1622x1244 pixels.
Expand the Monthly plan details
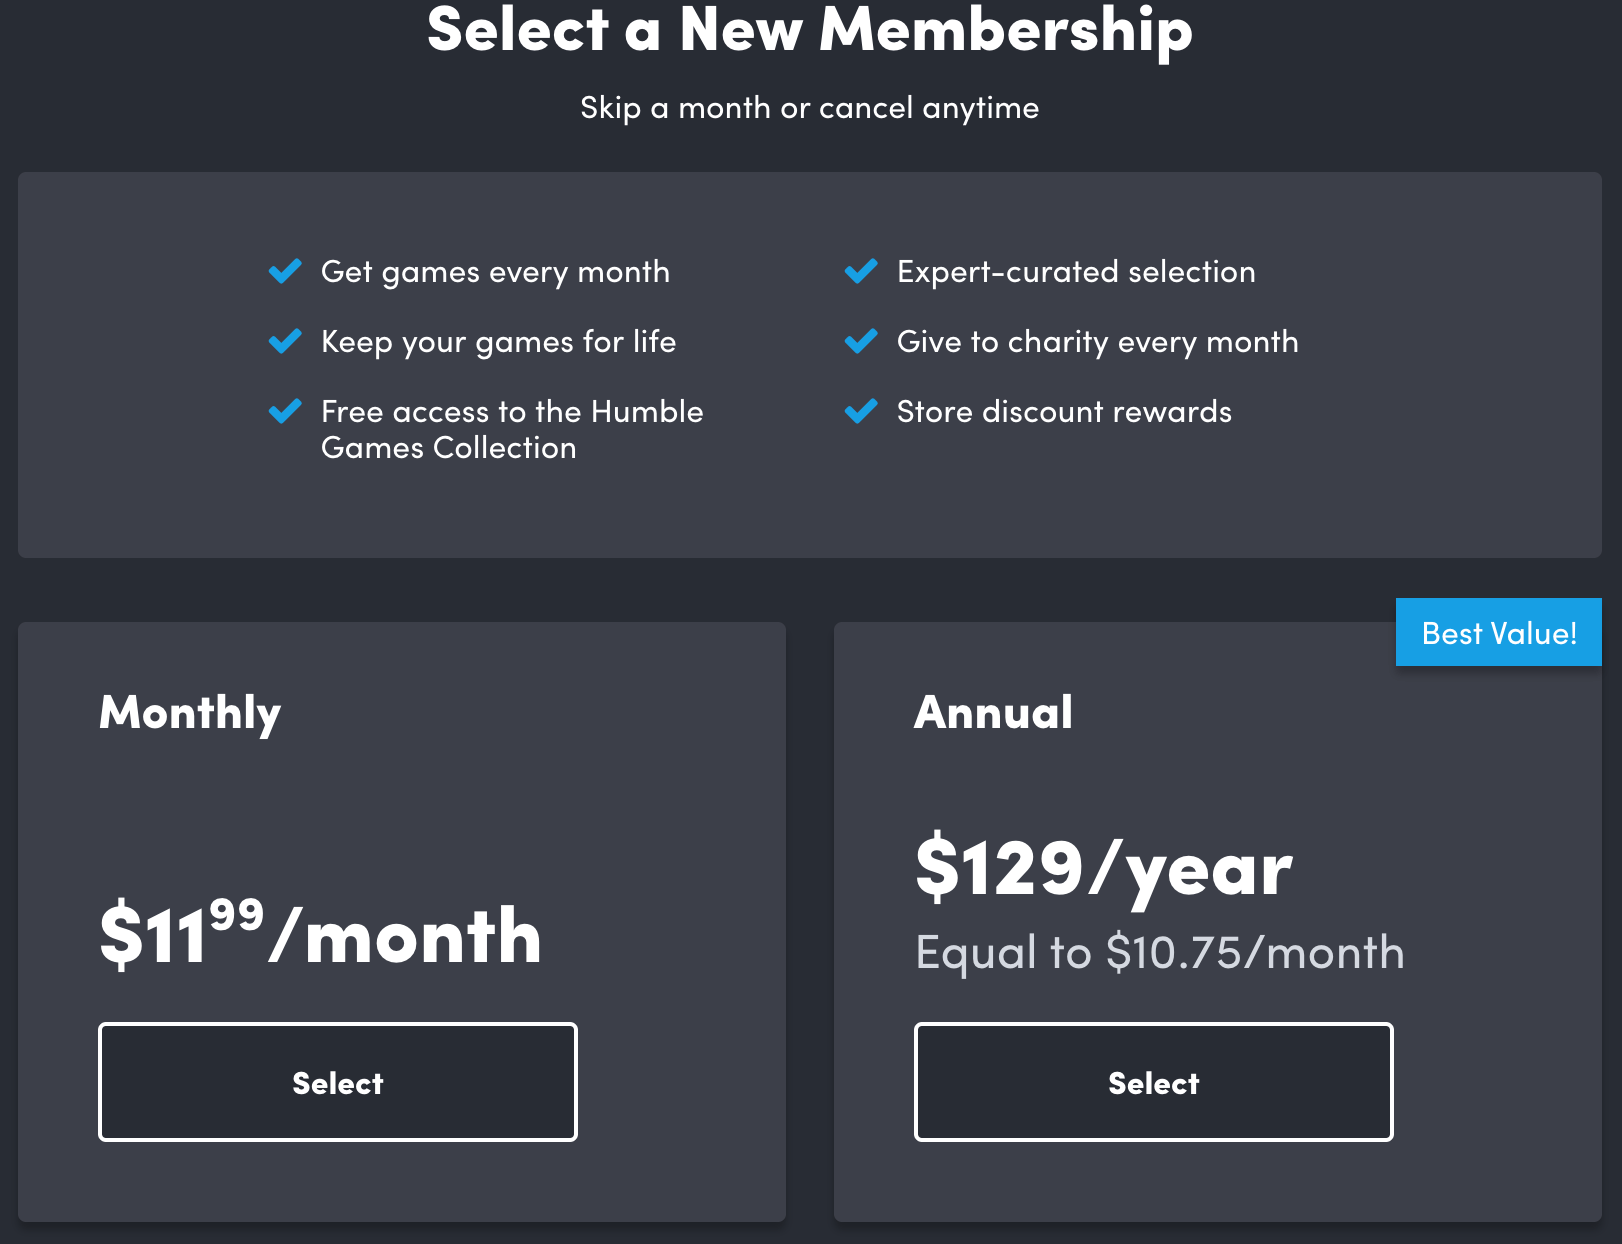click(336, 1081)
